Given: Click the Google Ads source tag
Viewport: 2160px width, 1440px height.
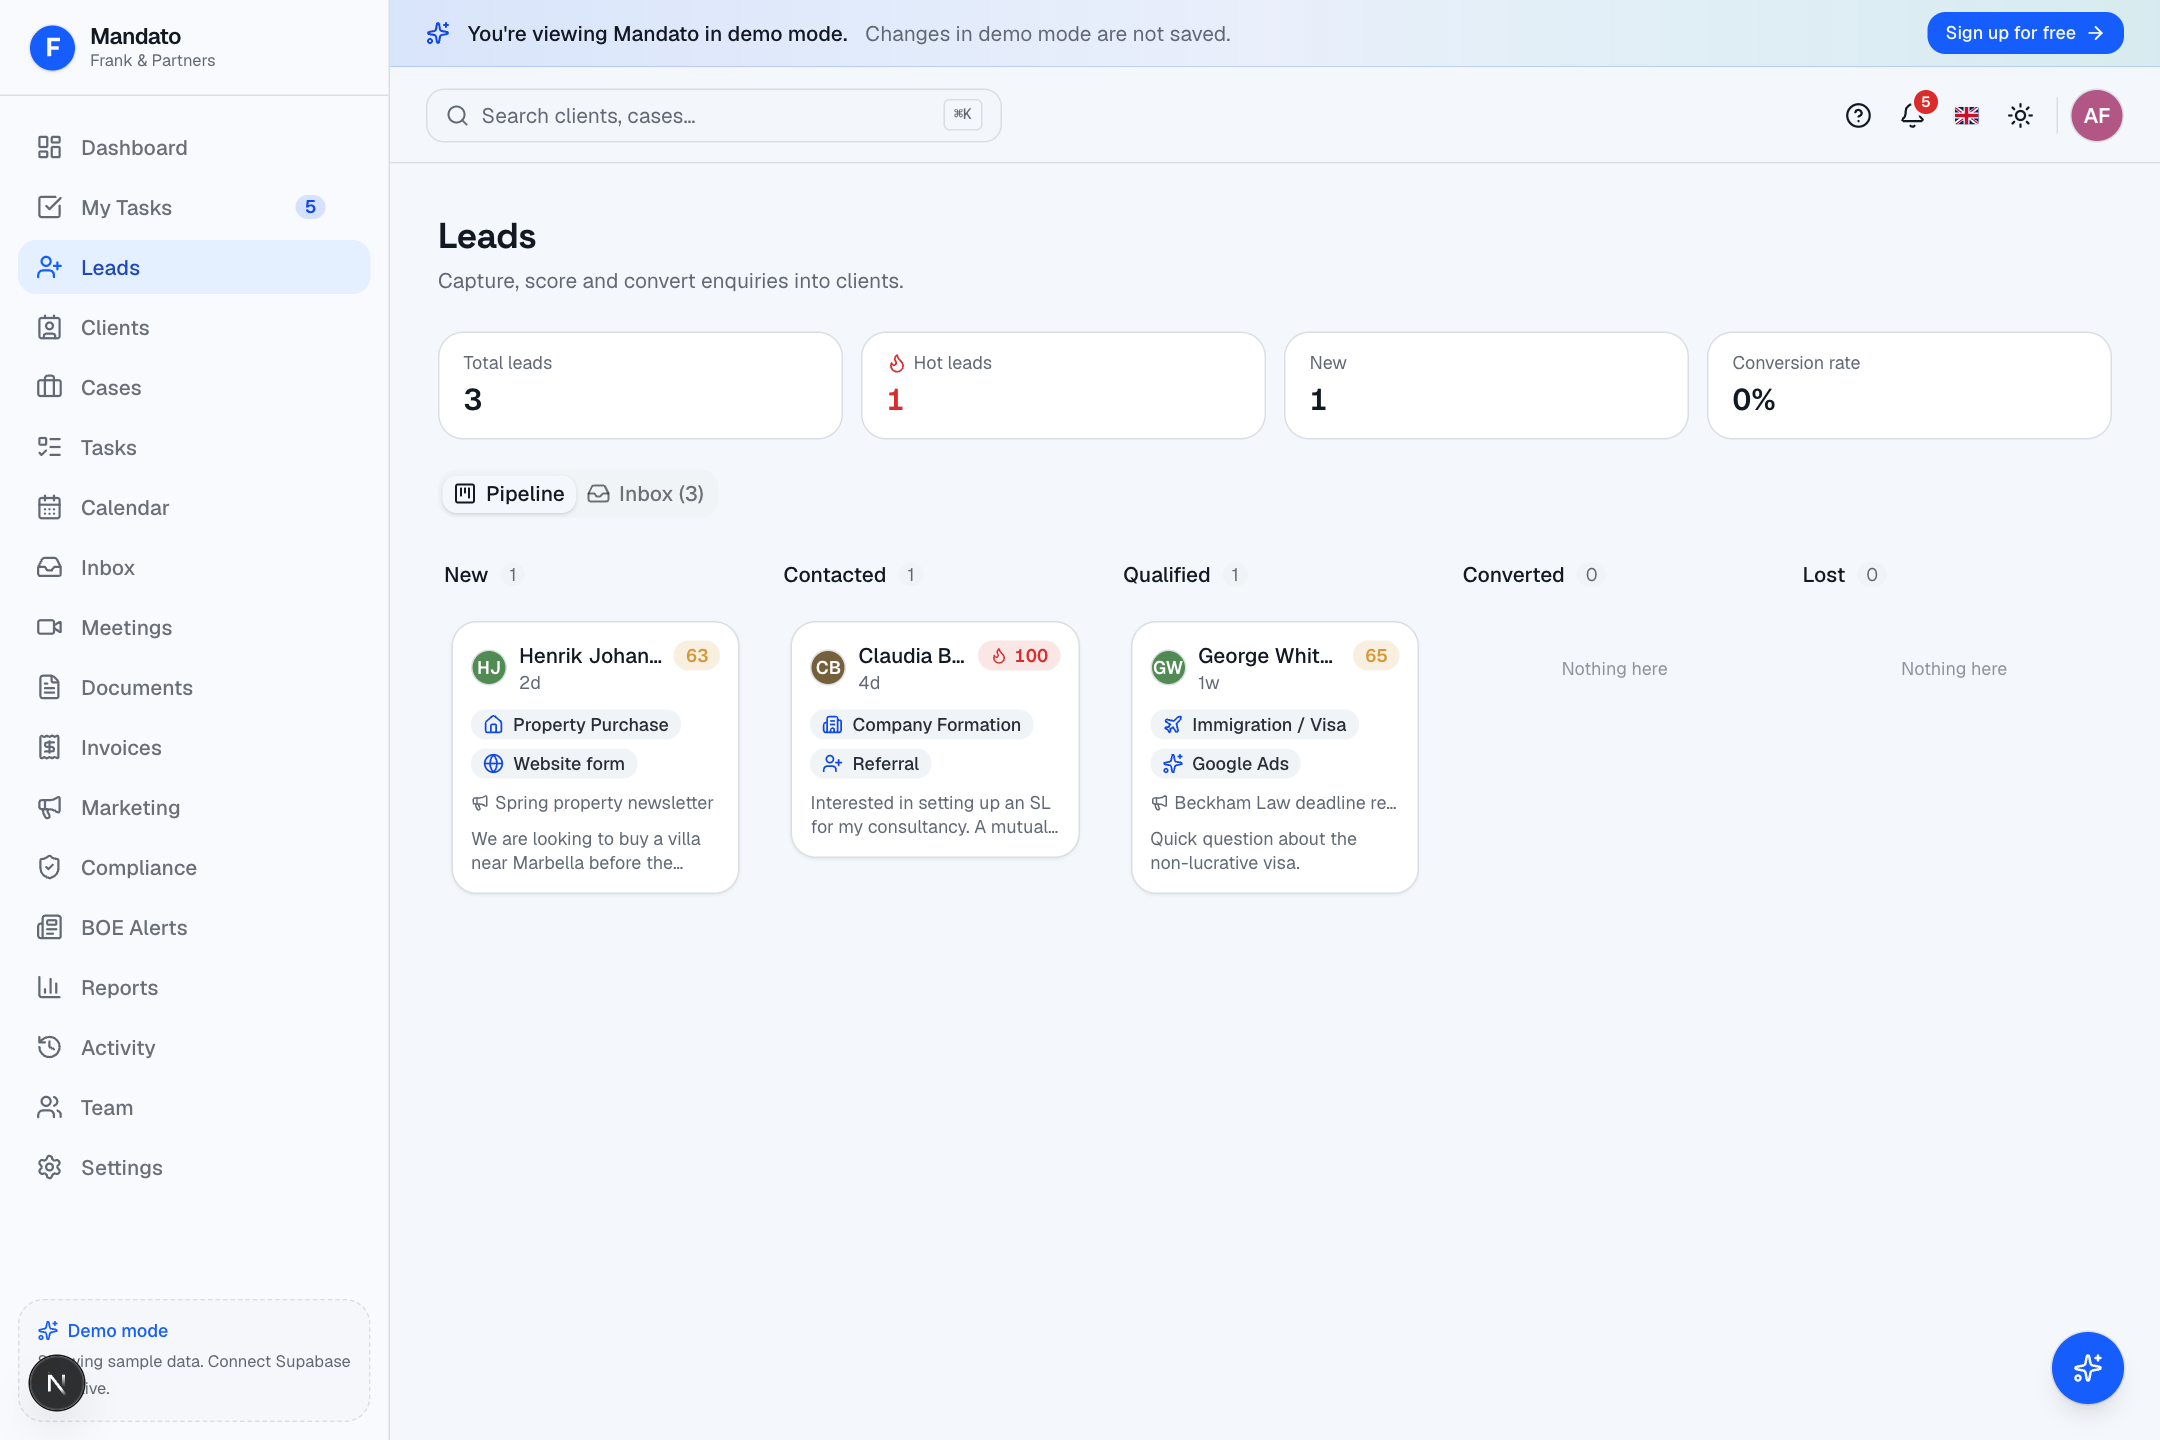Looking at the screenshot, I should click(1226, 764).
